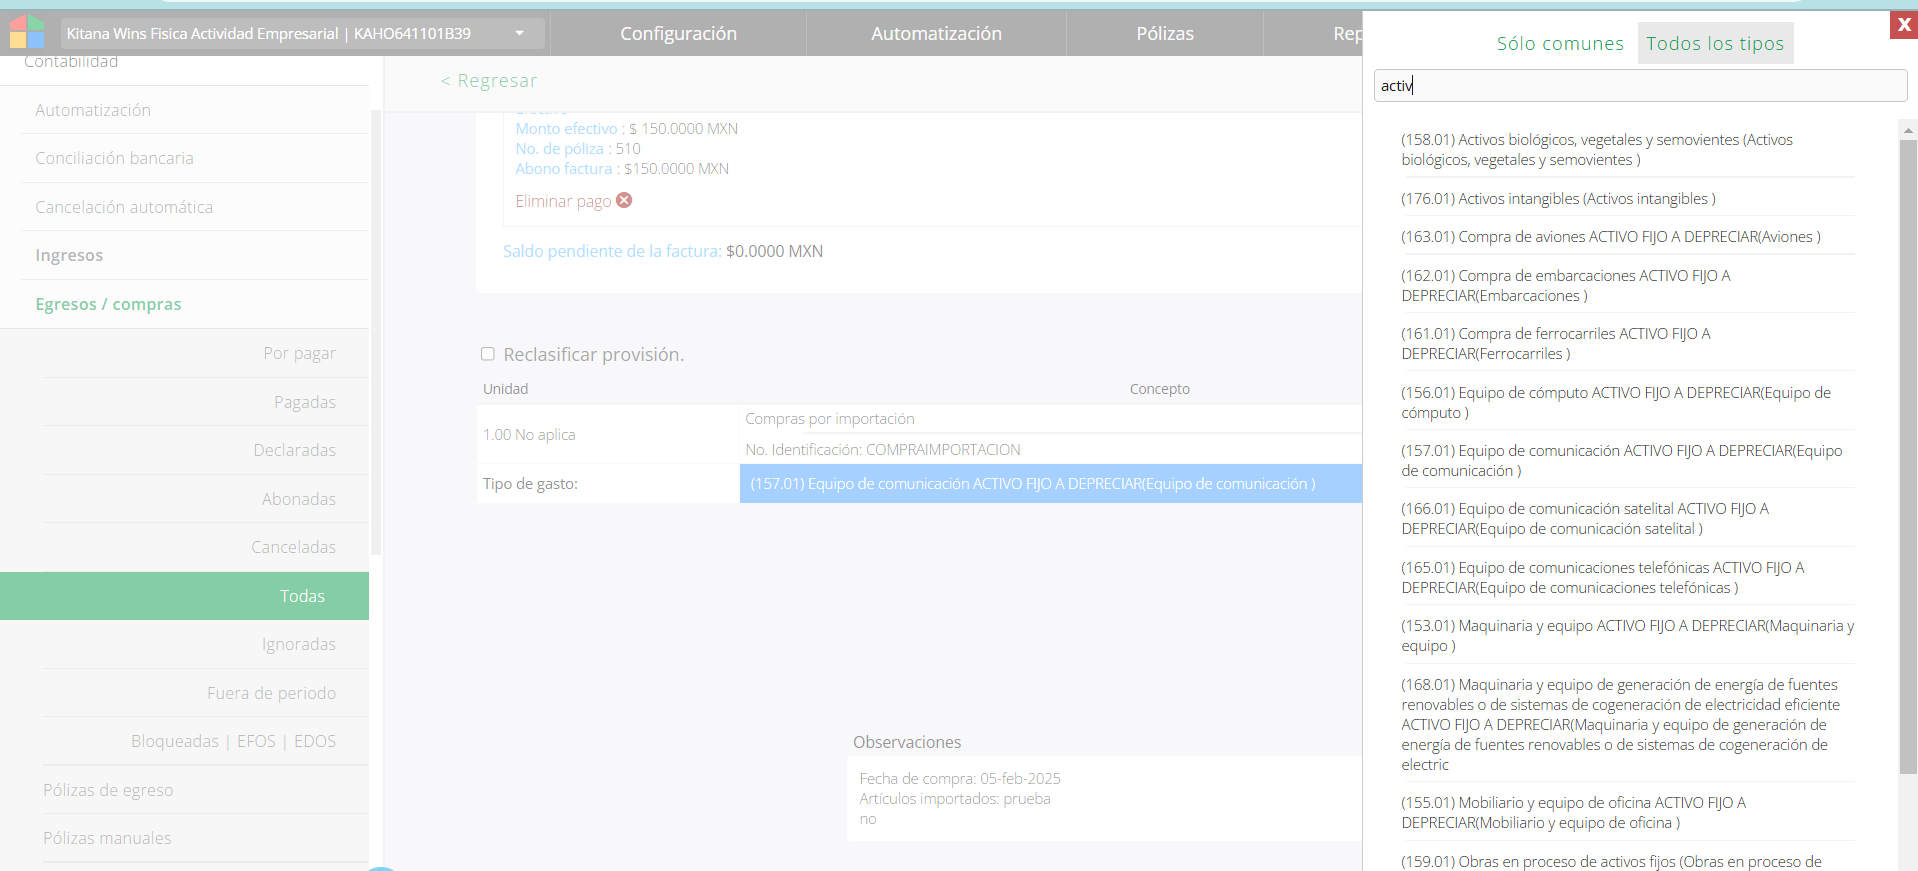Select Por pagar in the sidebar
Image resolution: width=1918 pixels, height=871 pixels.
(299, 353)
